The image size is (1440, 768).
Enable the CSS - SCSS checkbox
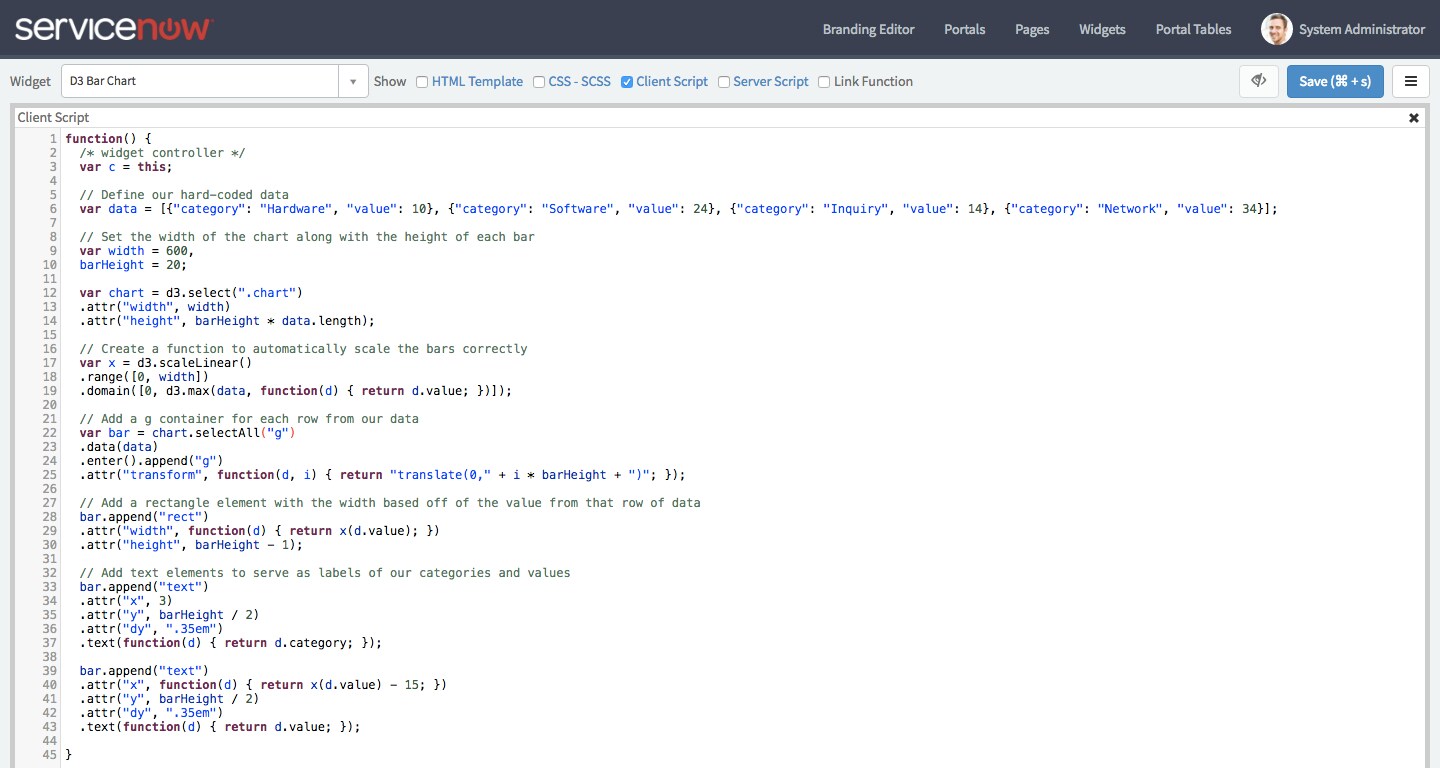(539, 82)
